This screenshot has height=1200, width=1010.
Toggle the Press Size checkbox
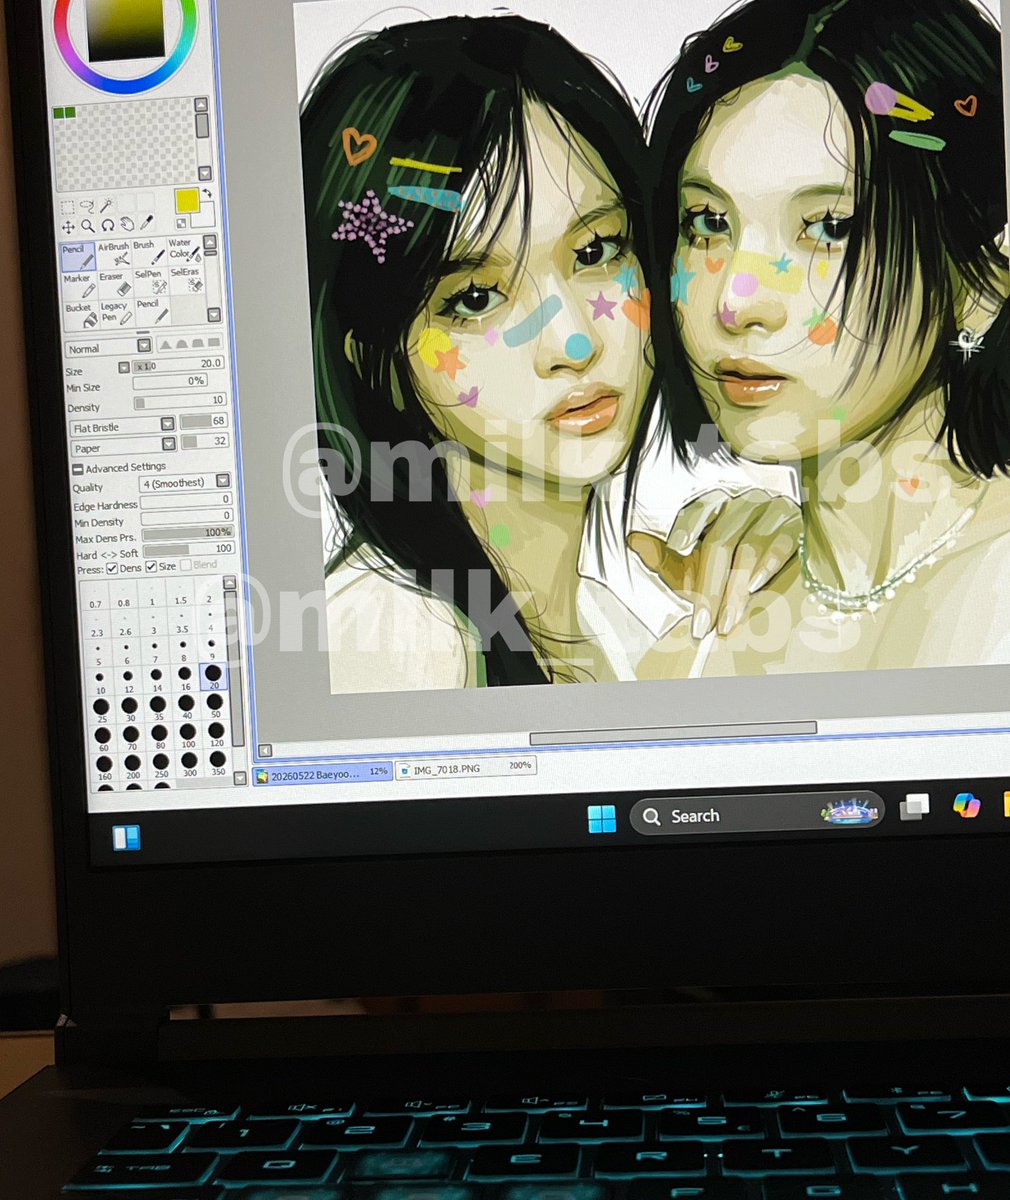point(151,566)
